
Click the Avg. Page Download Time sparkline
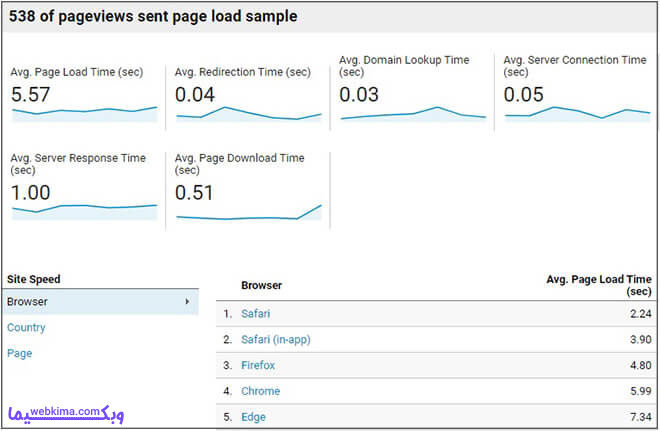click(x=249, y=212)
